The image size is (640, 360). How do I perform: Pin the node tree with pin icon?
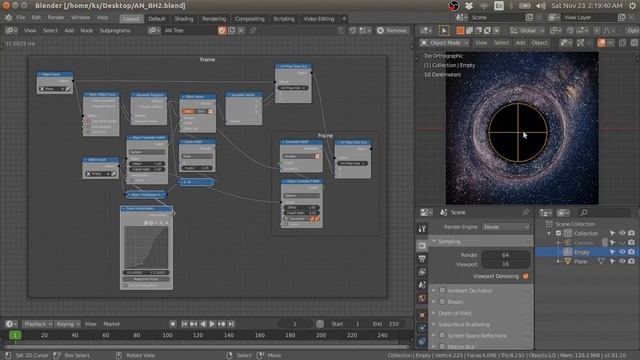[x=253, y=31]
